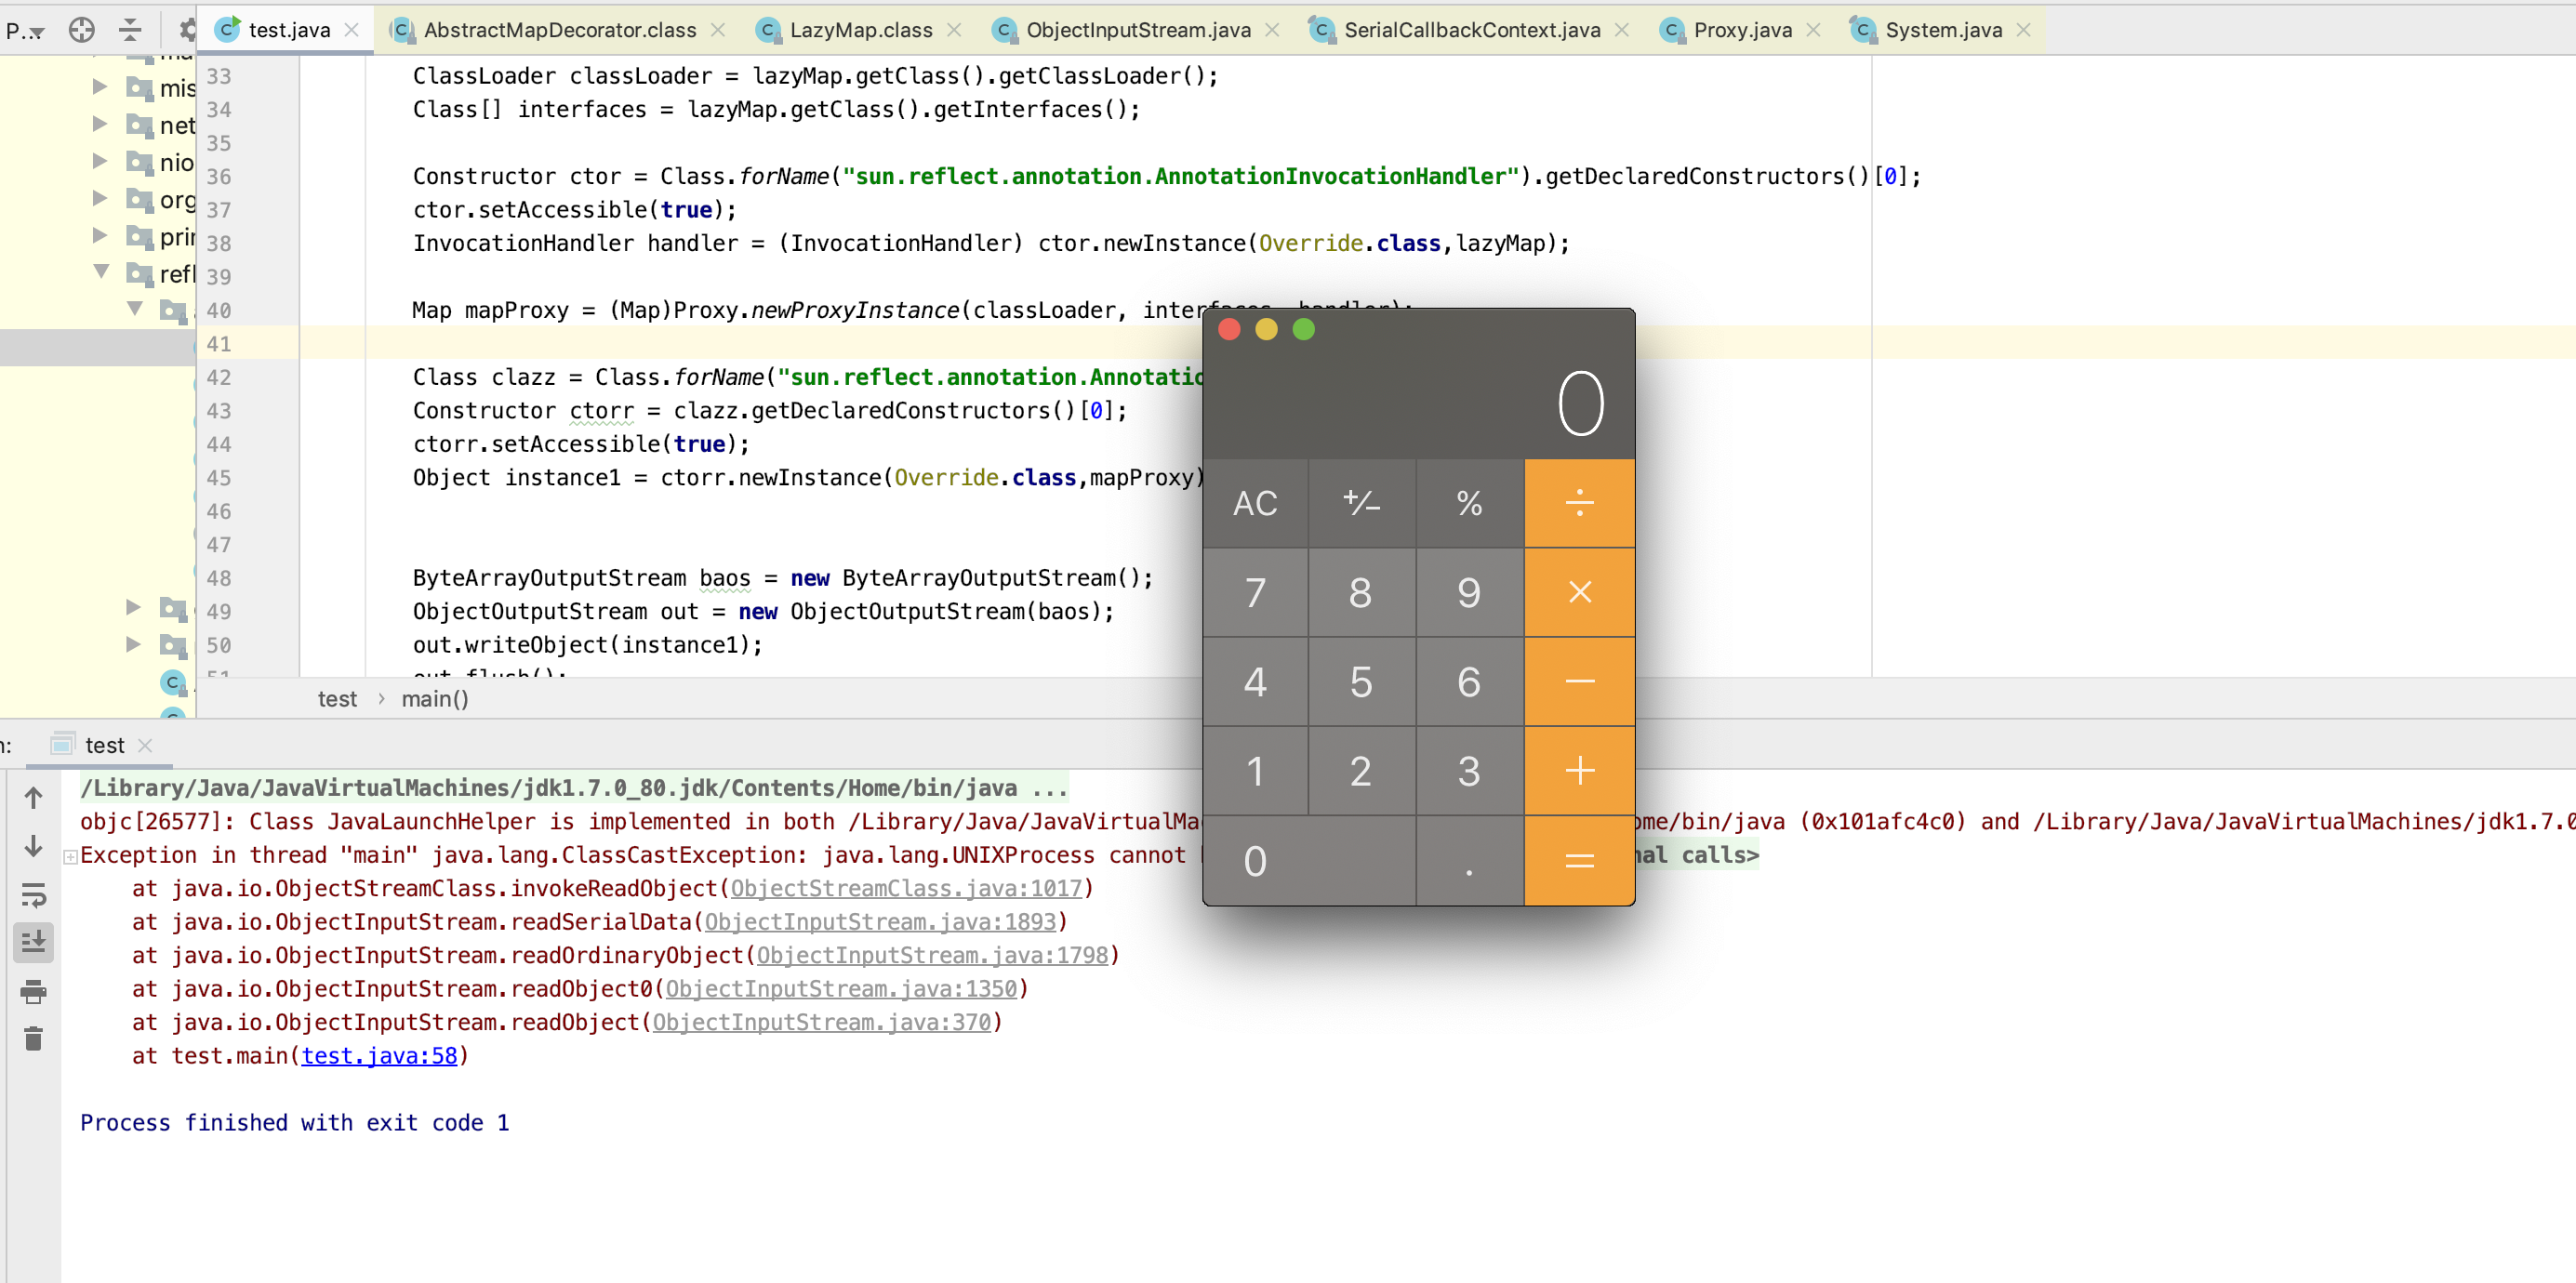Click the trash Clear All icon in console
Image resolution: width=2576 pixels, height=1283 pixels.
tap(33, 1039)
